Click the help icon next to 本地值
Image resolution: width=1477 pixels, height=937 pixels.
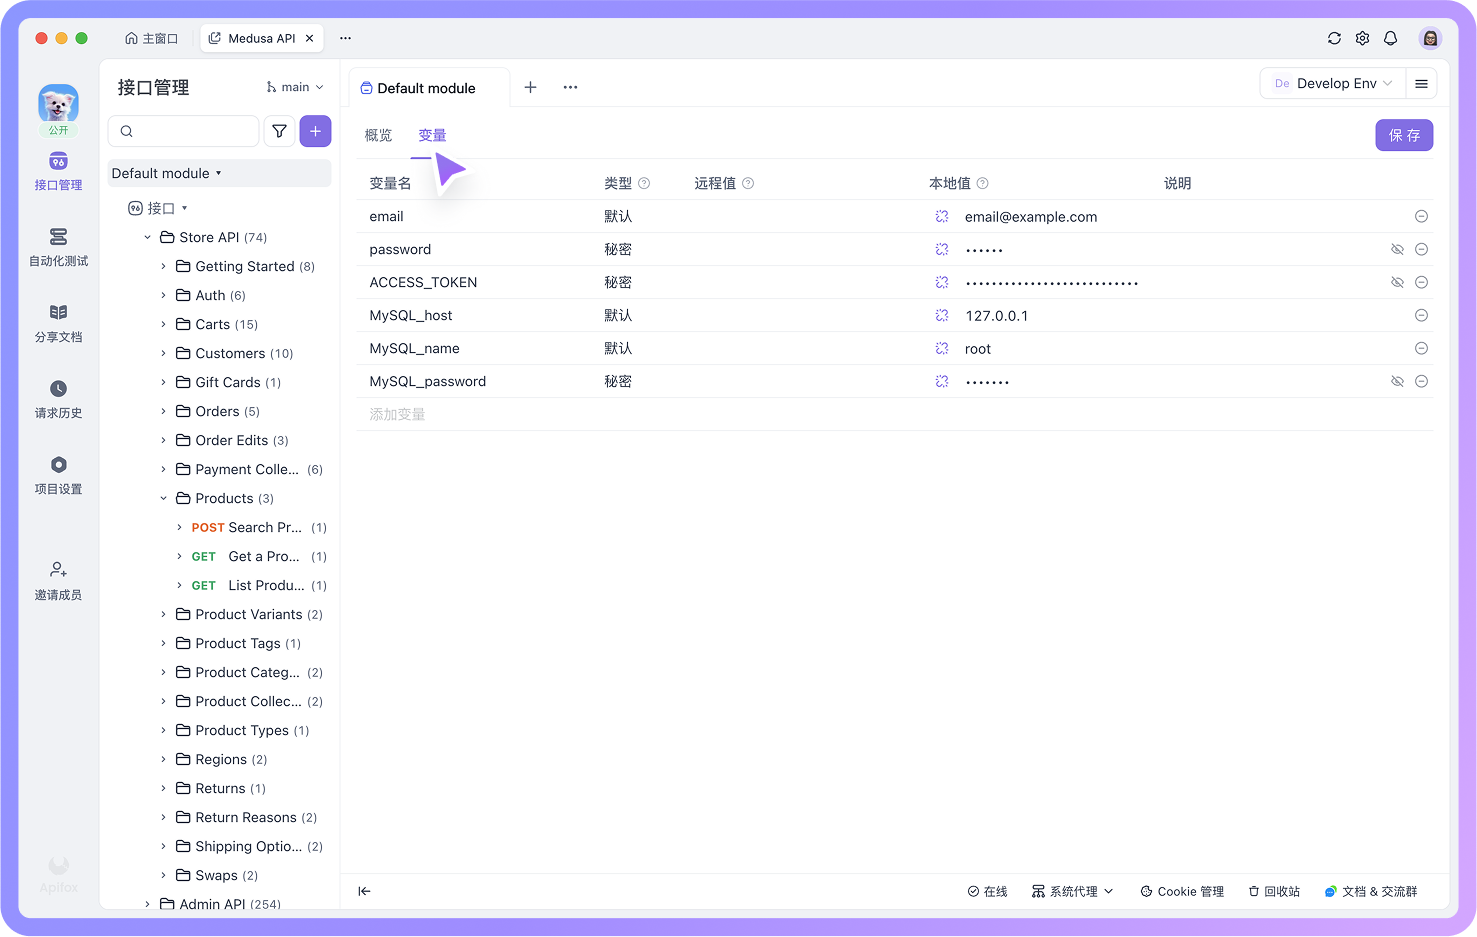(983, 183)
